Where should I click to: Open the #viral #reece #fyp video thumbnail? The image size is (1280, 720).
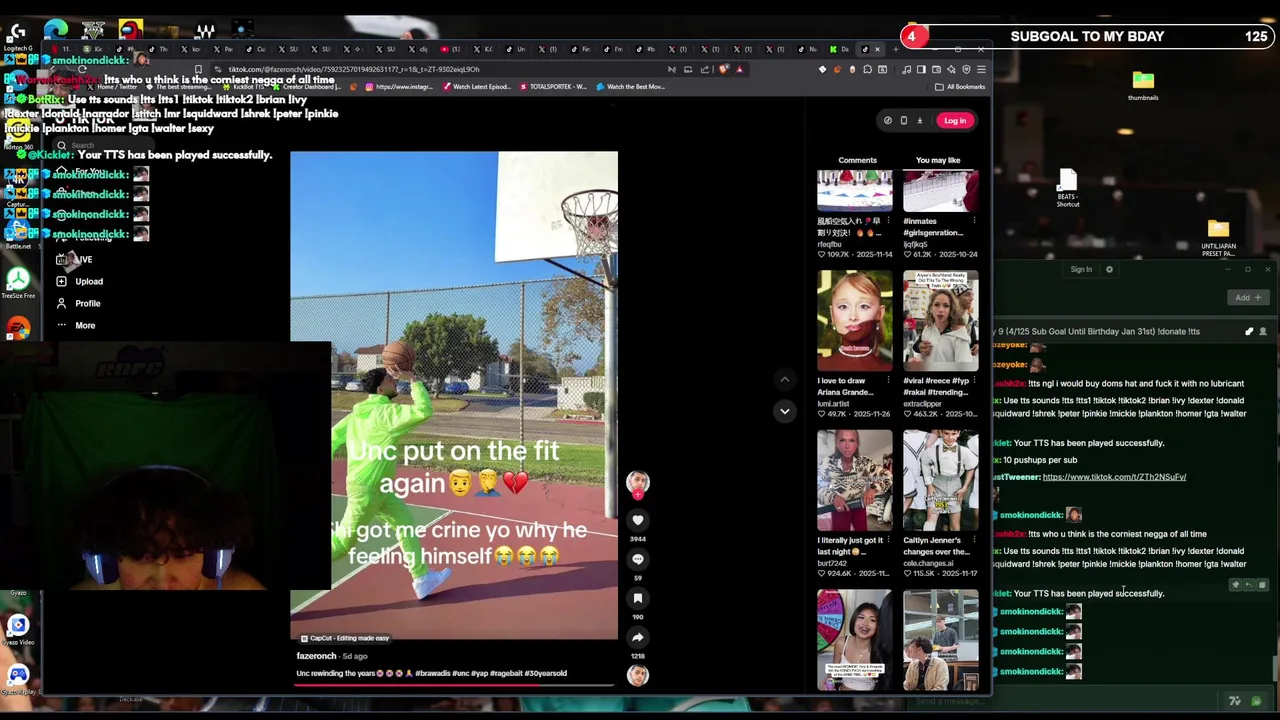tap(941, 321)
